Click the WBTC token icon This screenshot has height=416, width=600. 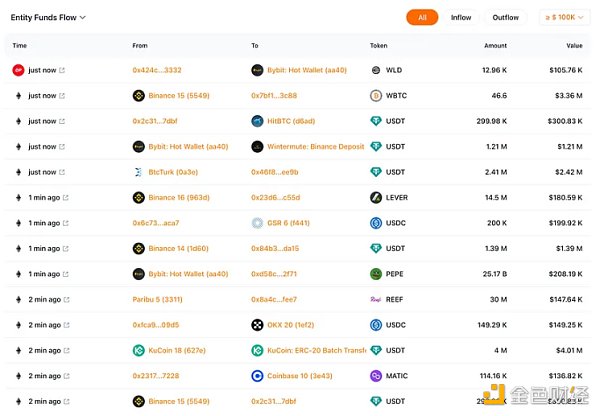tap(376, 96)
